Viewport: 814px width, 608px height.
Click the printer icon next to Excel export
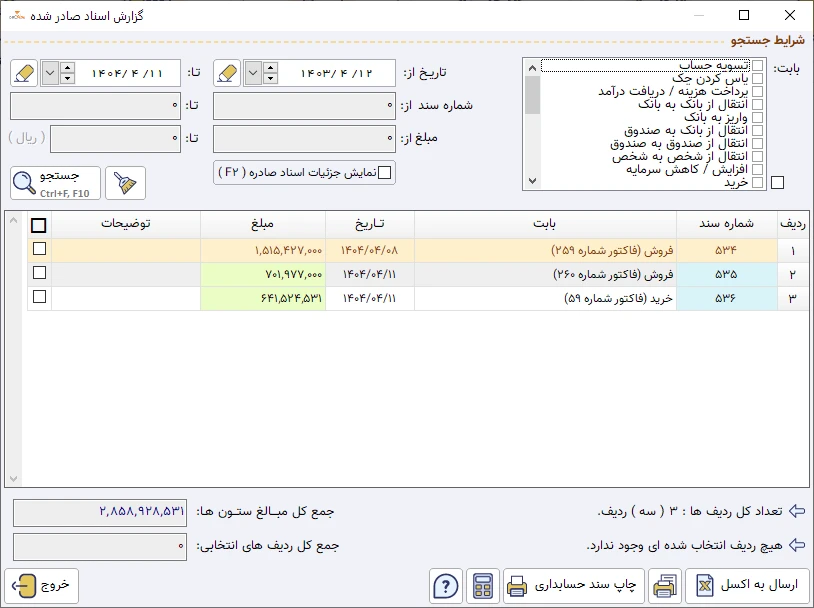click(x=663, y=585)
